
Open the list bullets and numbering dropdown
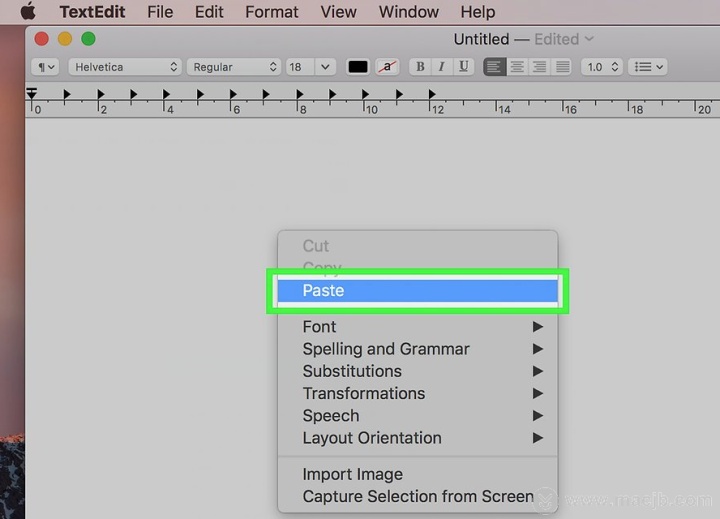pos(647,67)
